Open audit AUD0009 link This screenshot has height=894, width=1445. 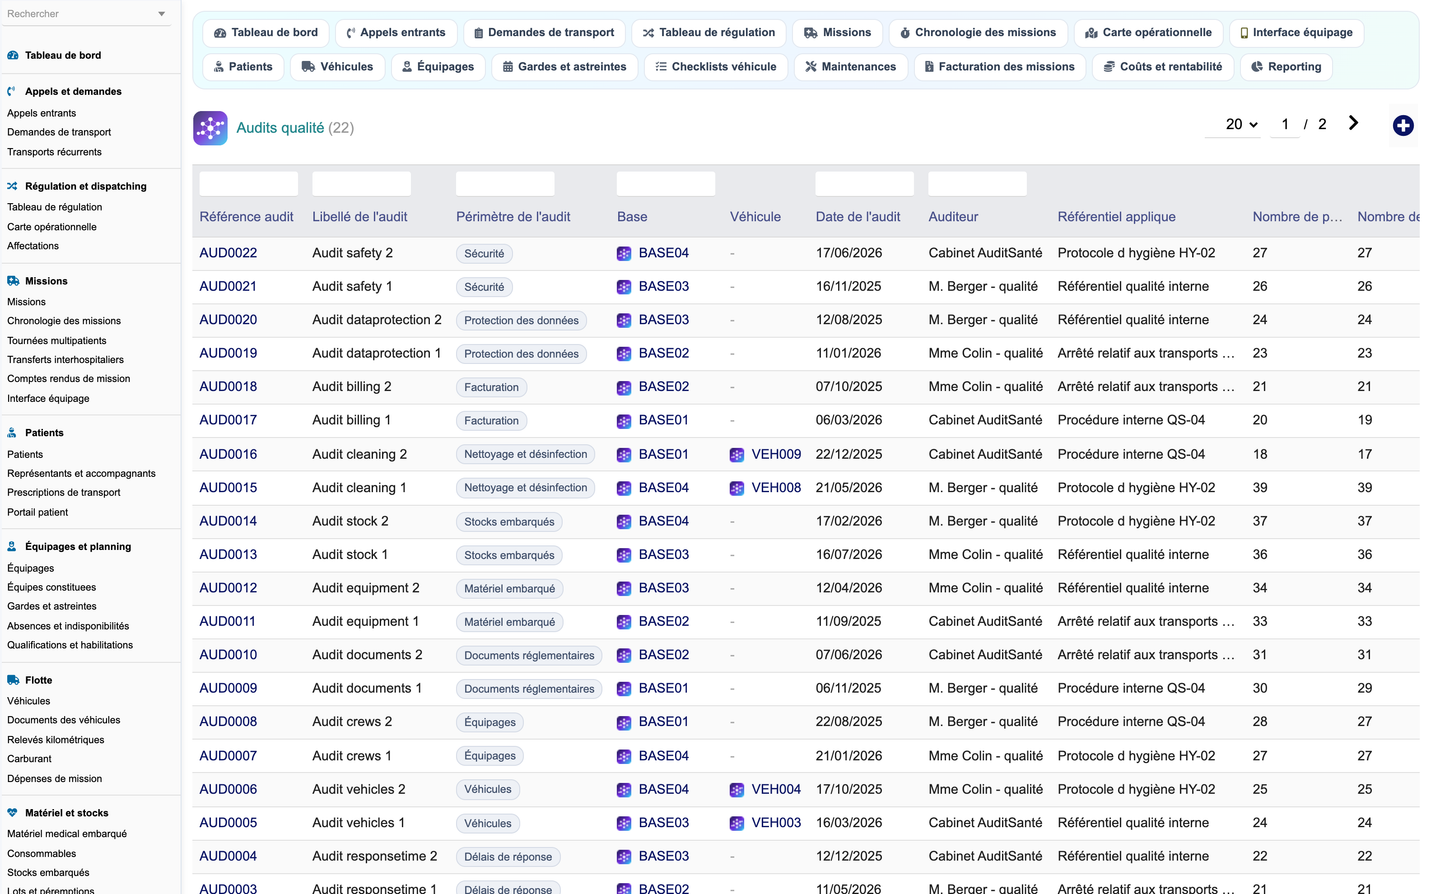pos(228,688)
